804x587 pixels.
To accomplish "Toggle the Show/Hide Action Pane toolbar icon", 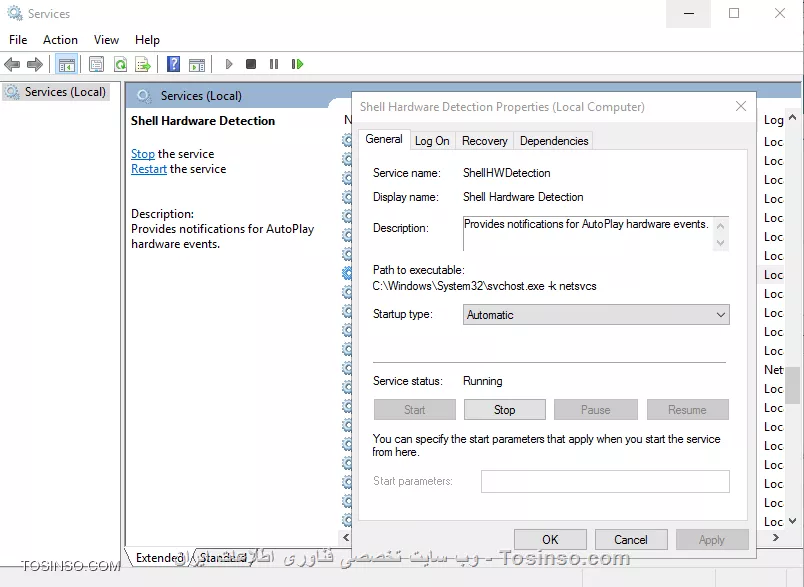I will [197, 65].
